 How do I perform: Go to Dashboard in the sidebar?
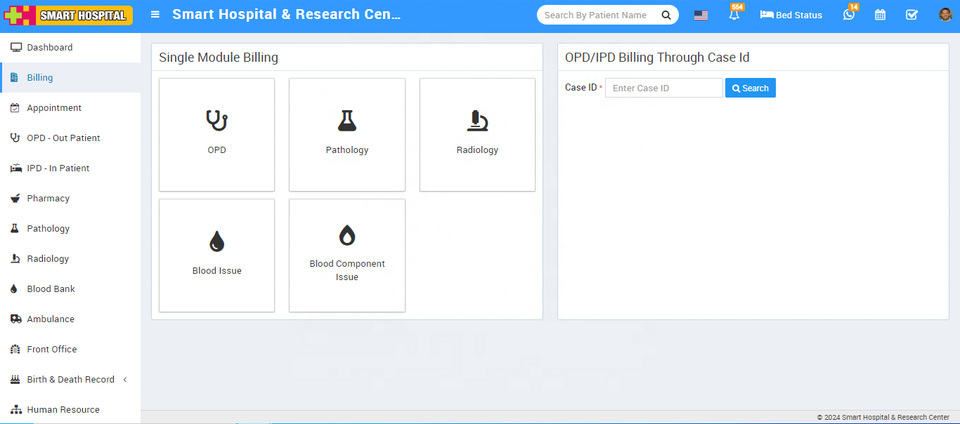[49, 48]
